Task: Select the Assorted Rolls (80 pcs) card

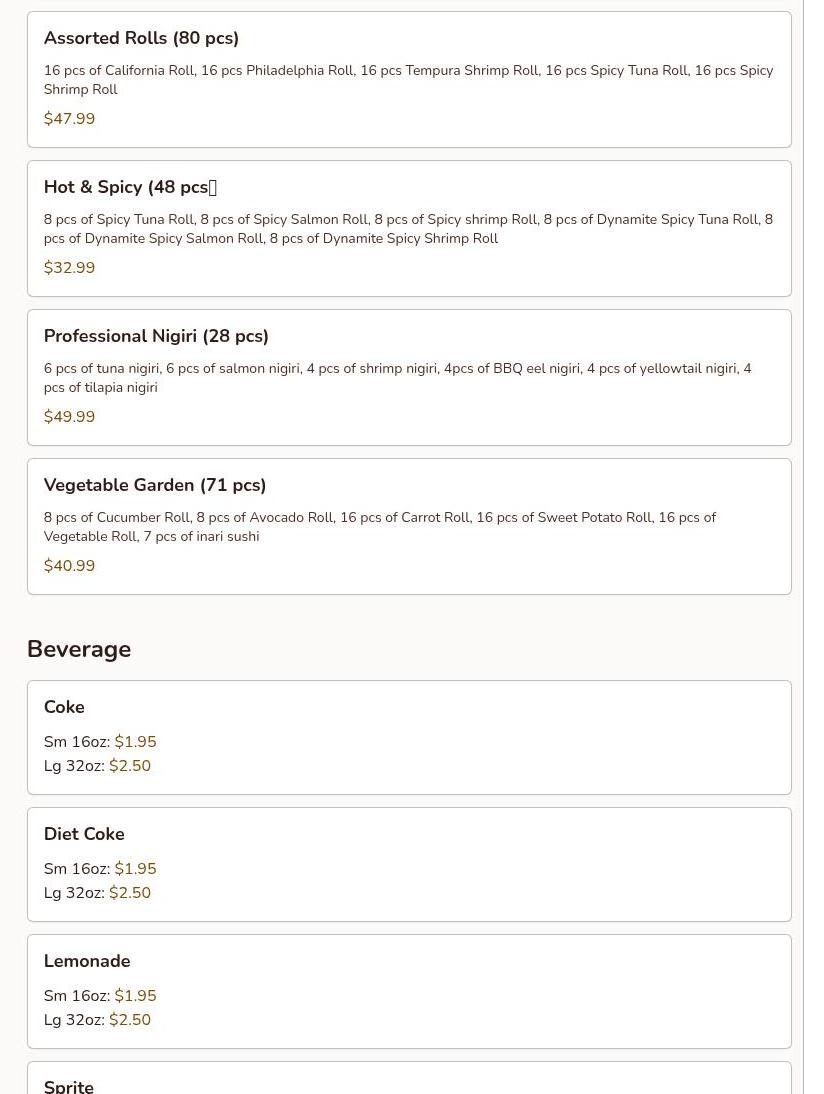Action: pos(409,80)
